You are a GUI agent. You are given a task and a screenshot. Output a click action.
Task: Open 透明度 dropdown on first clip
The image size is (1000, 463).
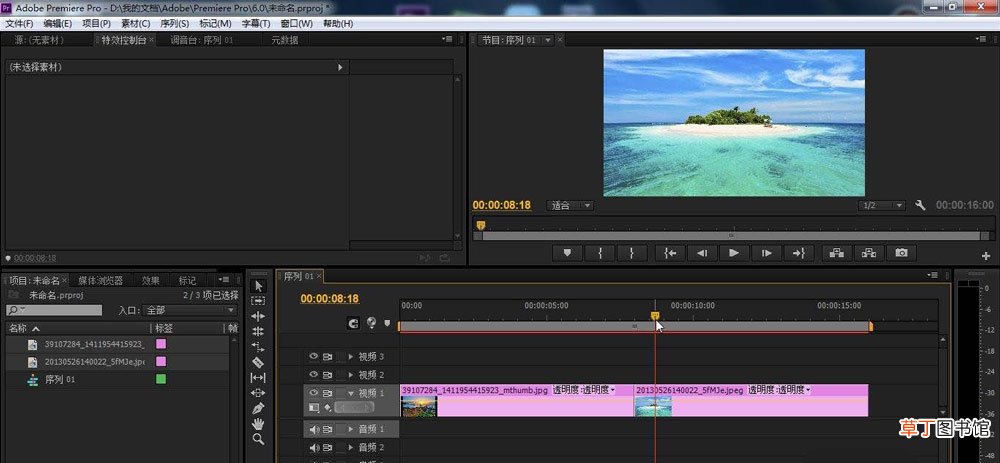584,390
